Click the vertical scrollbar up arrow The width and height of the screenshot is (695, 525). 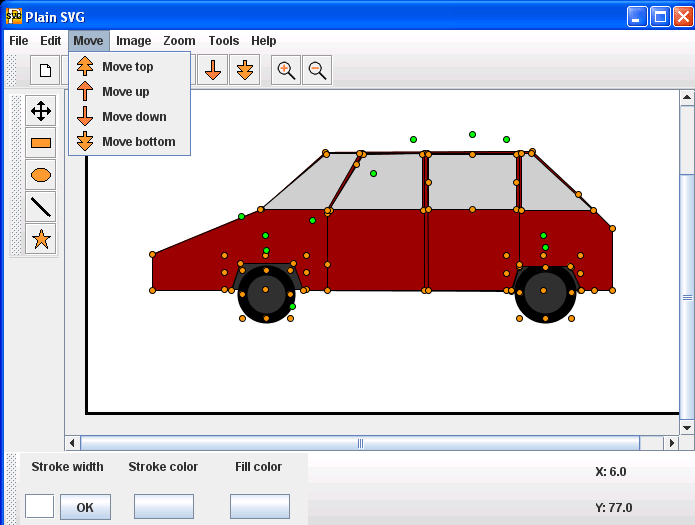click(x=687, y=98)
